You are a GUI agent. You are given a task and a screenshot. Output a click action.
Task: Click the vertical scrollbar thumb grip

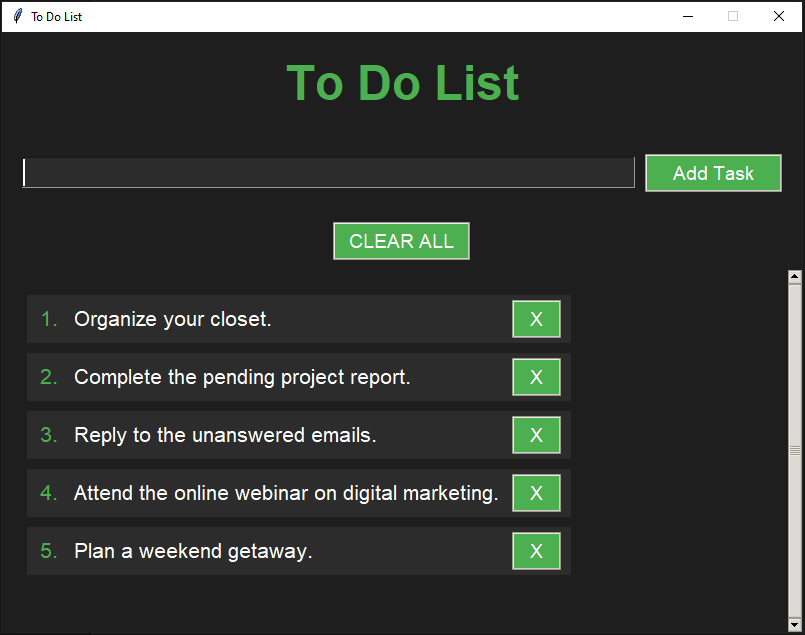(795, 451)
